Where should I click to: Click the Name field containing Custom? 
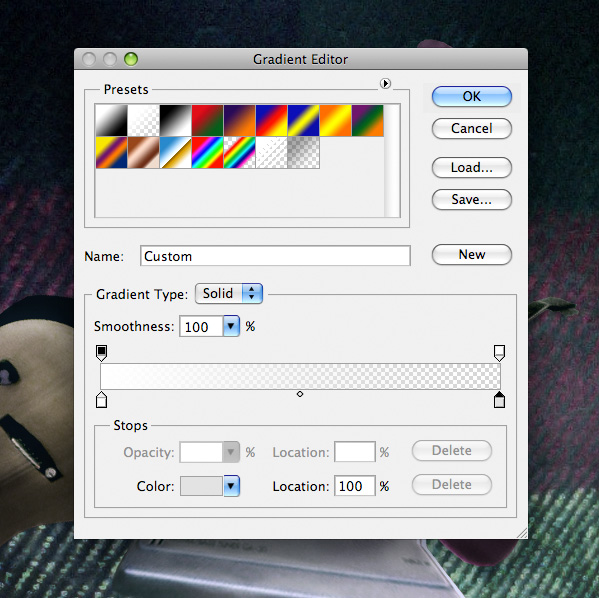pos(275,256)
